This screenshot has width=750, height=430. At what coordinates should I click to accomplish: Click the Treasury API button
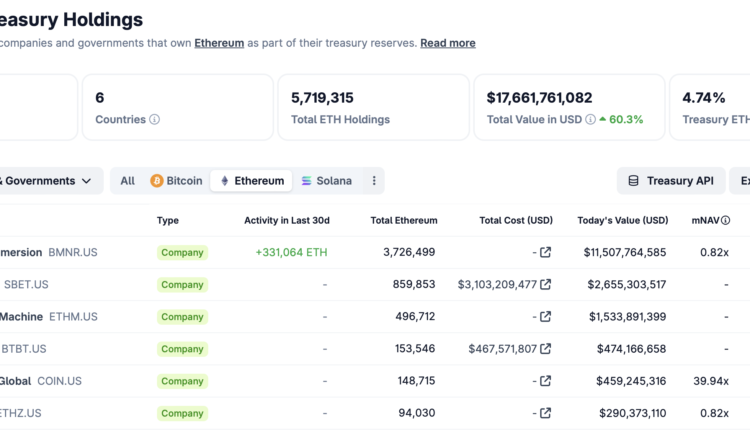pos(670,181)
